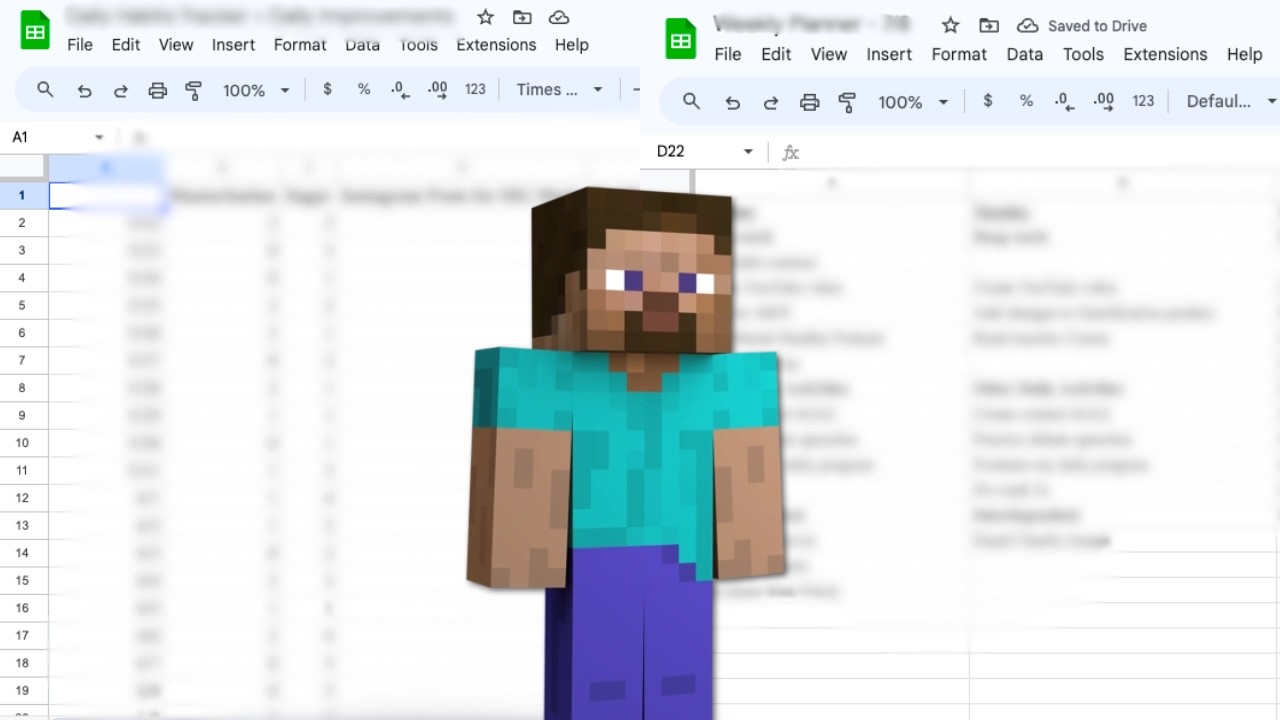
Task: Undo in Weekly Planner toolbar
Action: coord(733,102)
